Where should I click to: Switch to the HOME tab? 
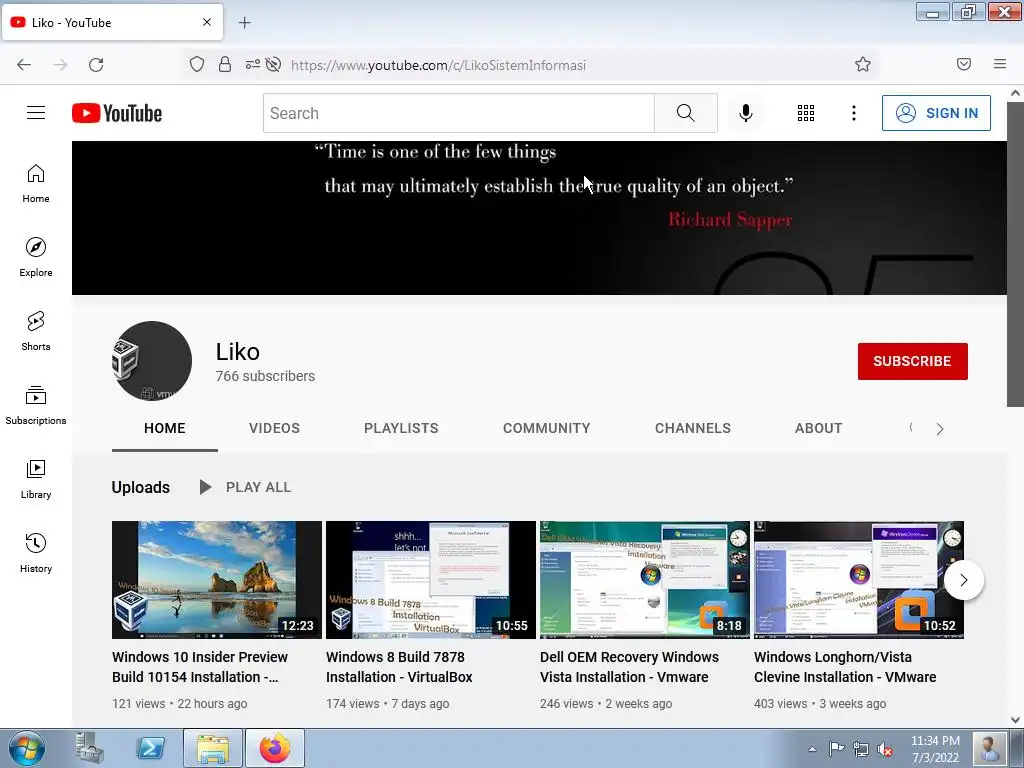click(165, 428)
